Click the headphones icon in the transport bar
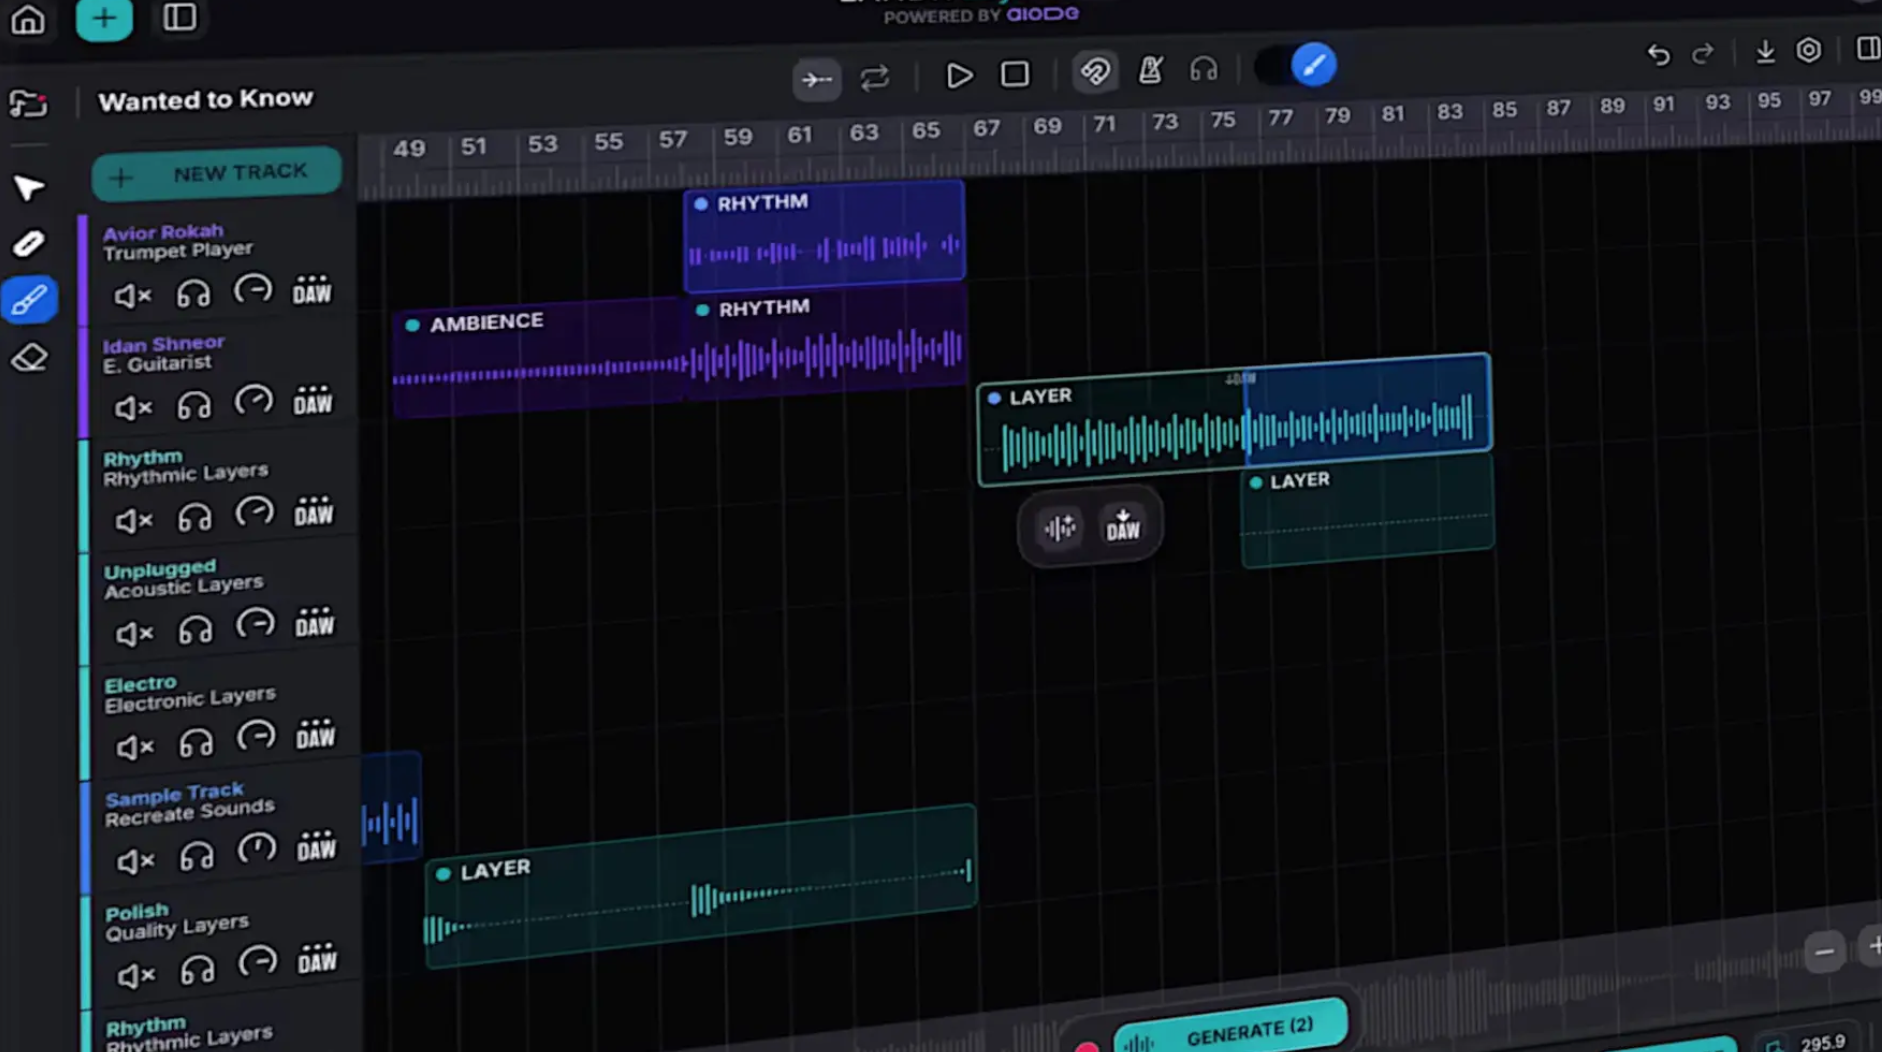The image size is (1882, 1052). pyautogui.click(x=1204, y=69)
